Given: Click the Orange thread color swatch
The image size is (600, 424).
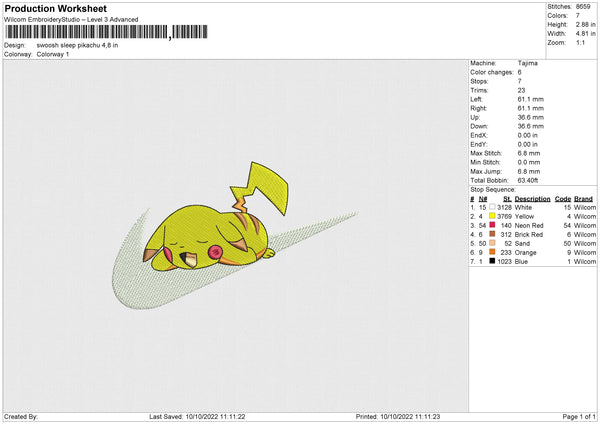Looking at the screenshot, I should click(x=492, y=252).
